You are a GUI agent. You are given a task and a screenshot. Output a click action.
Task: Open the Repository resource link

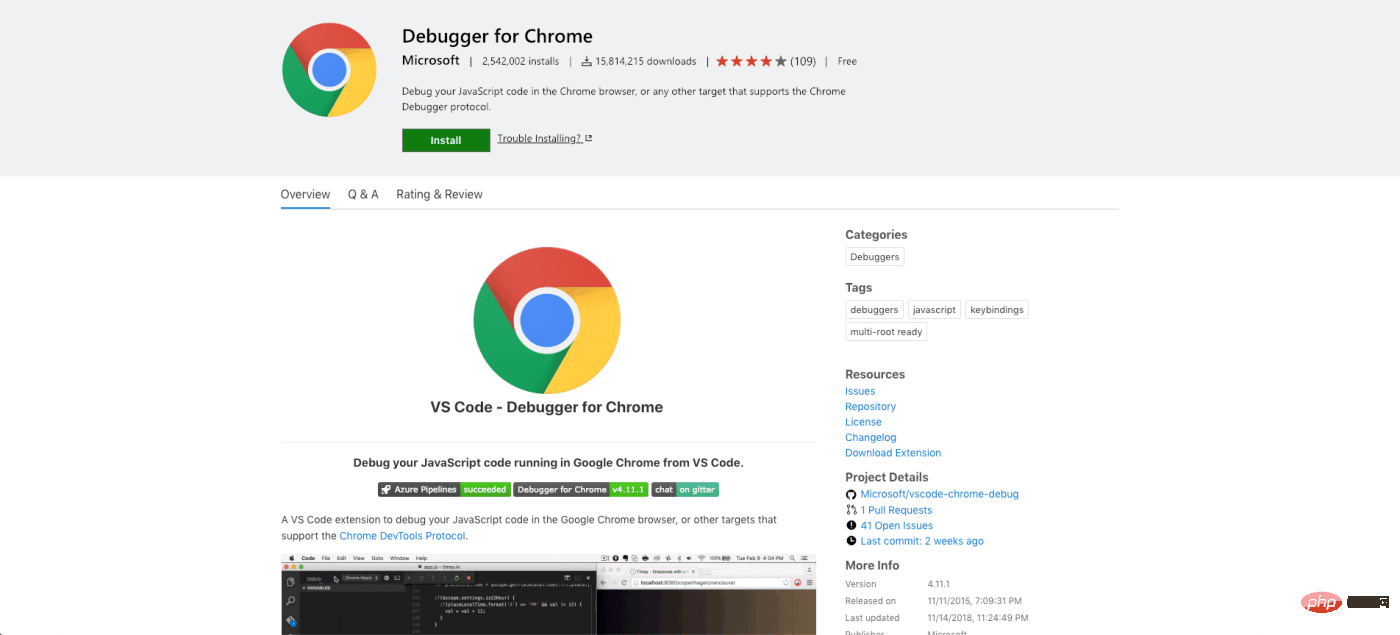point(870,407)
